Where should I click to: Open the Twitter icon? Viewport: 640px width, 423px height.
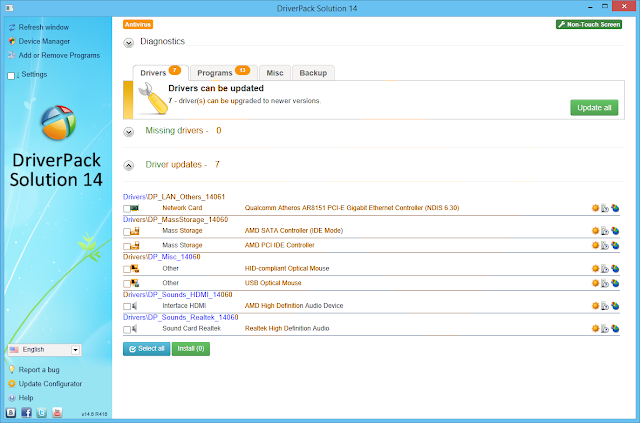[42, 412]
